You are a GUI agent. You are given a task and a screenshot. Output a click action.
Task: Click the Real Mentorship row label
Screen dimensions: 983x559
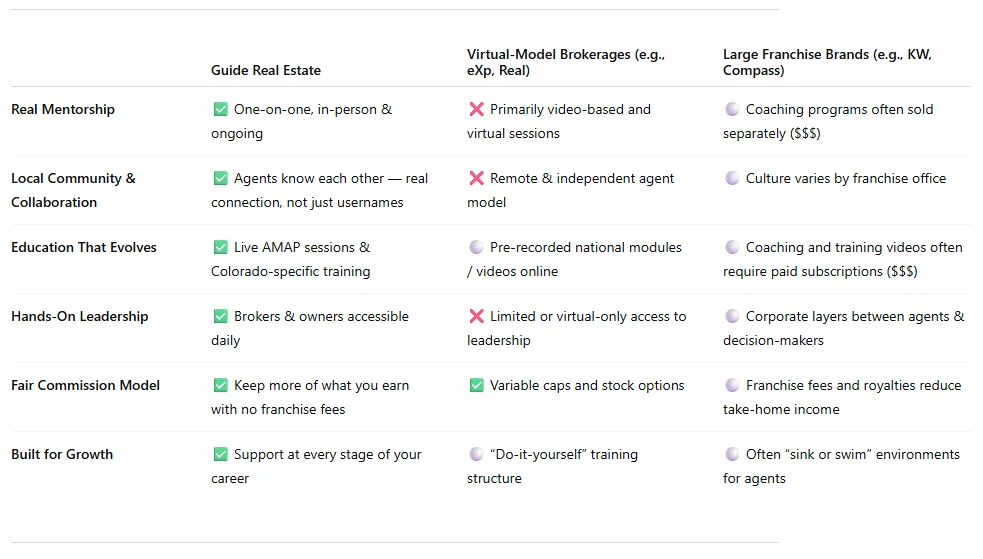tap(63, 109)
